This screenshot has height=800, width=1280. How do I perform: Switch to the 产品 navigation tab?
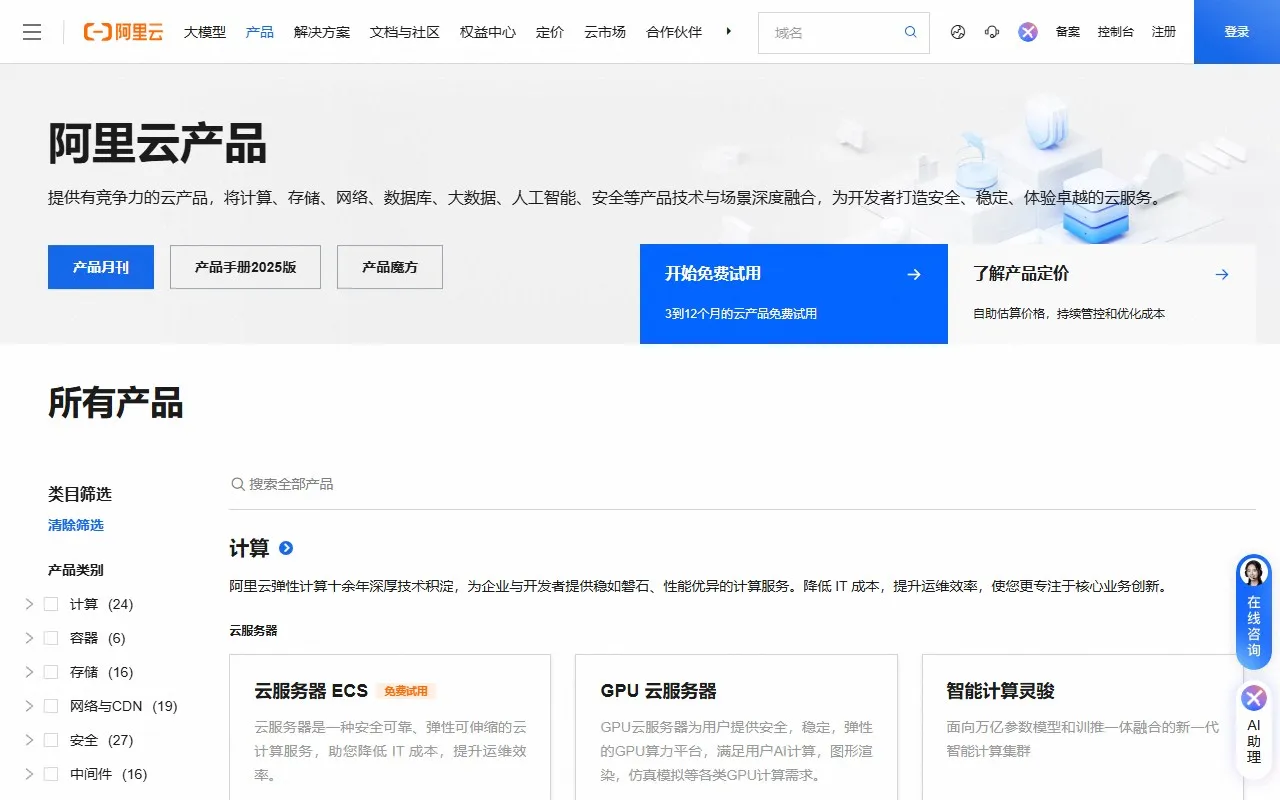tap(259, 31)
